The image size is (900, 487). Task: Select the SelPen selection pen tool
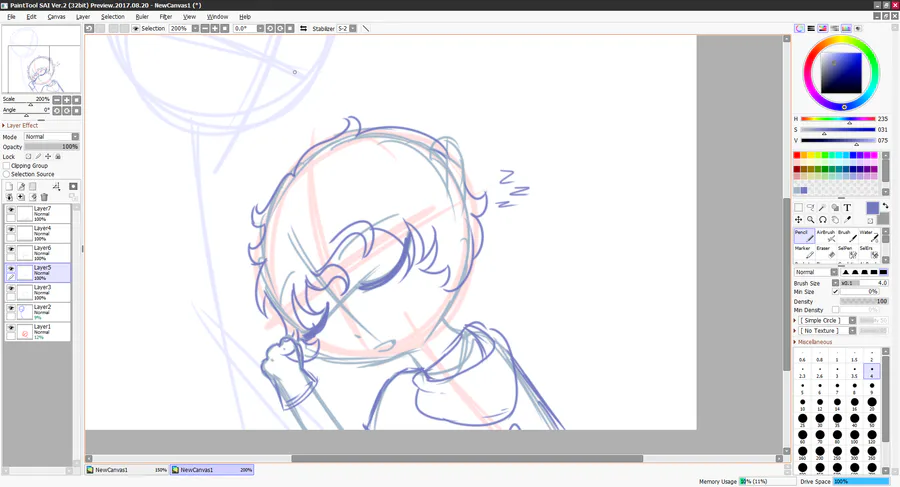point(847,252)
